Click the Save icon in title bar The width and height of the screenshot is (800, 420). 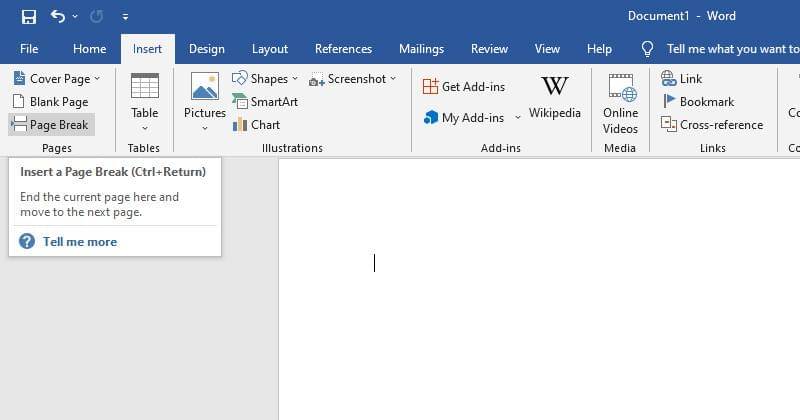pos(29,16)
